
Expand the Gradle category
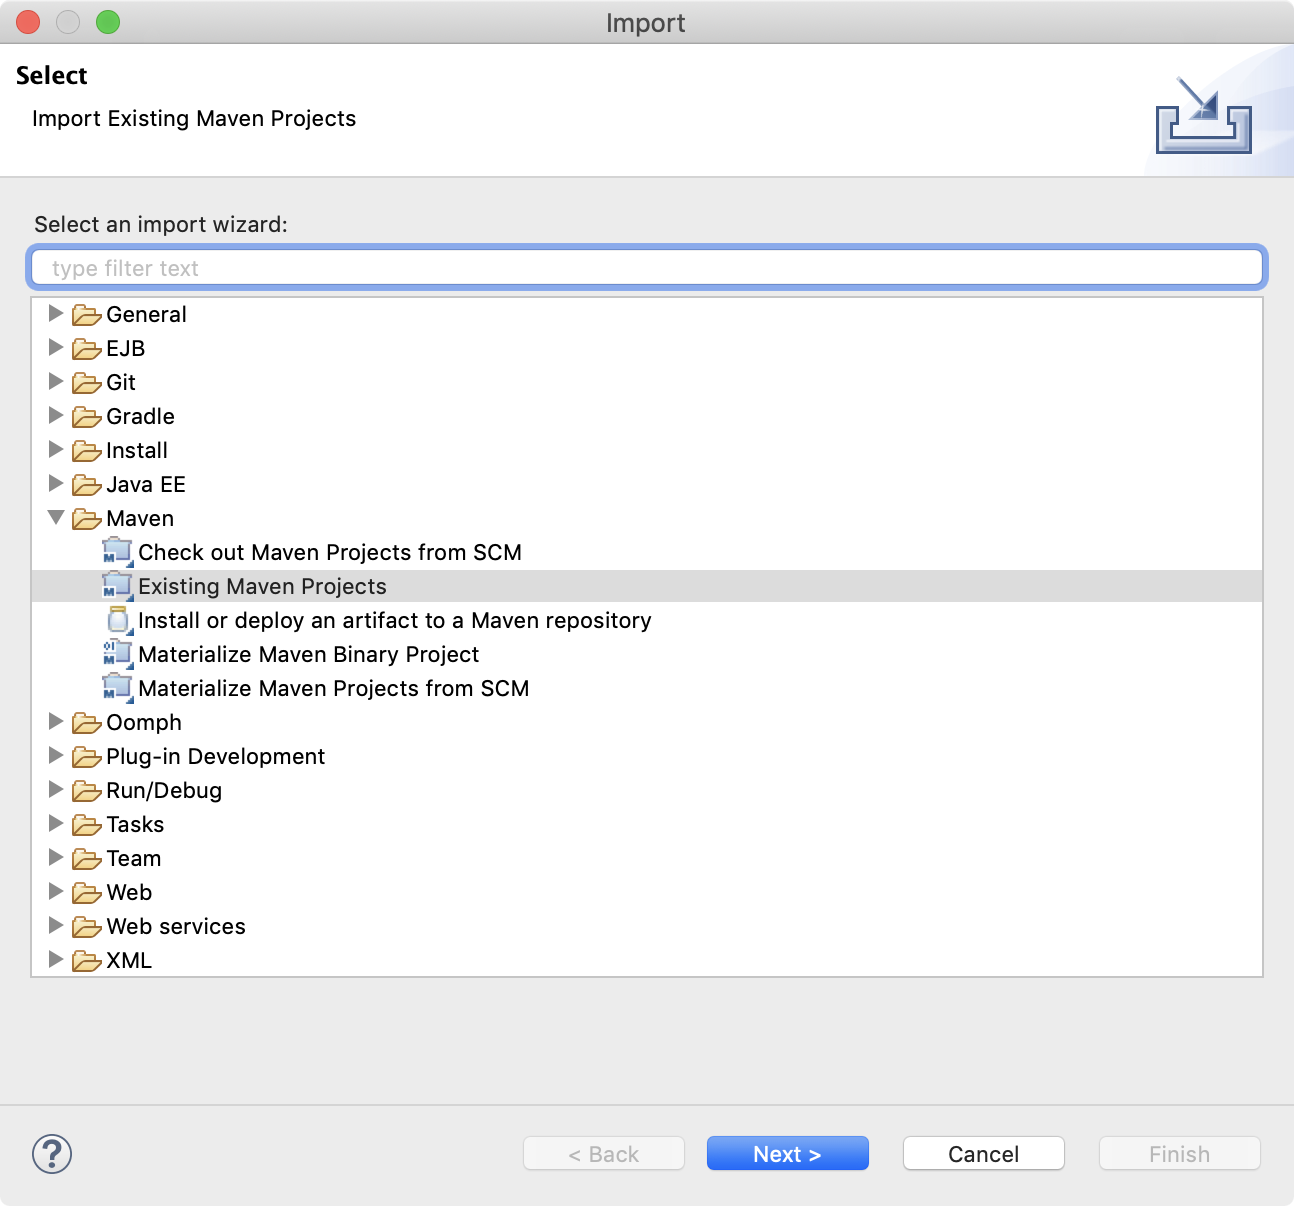56,416
